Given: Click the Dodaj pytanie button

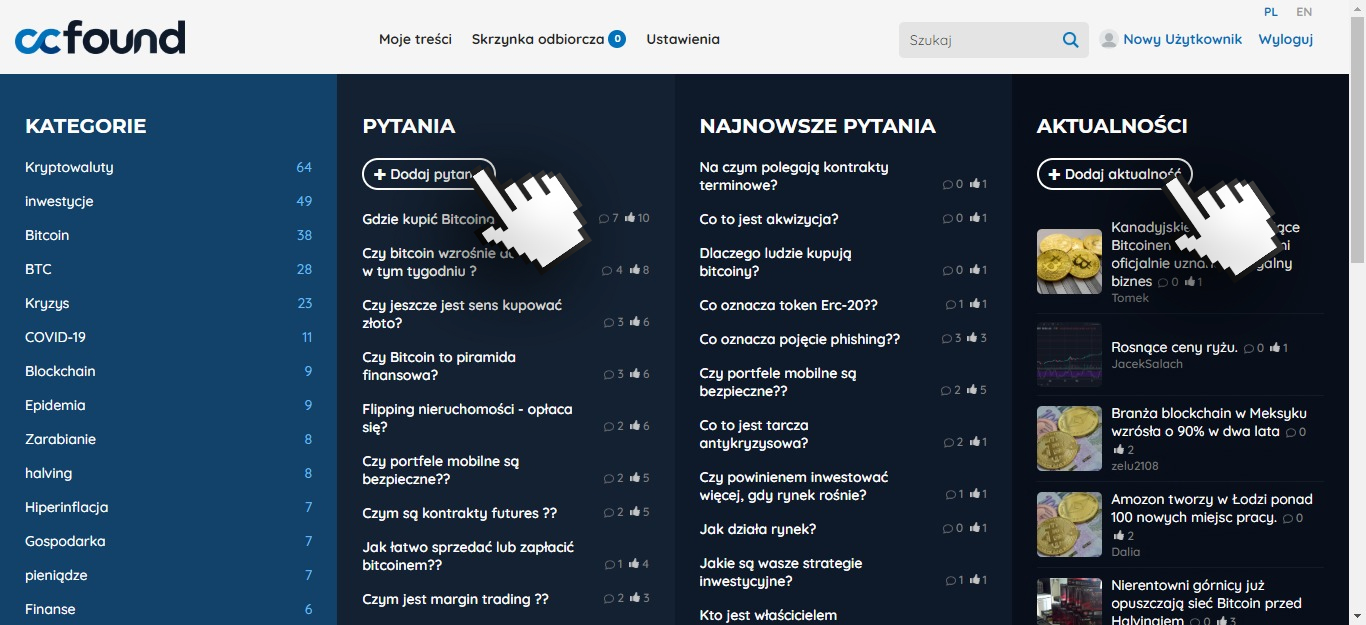Looking at the screenshot, I should 429,174.
